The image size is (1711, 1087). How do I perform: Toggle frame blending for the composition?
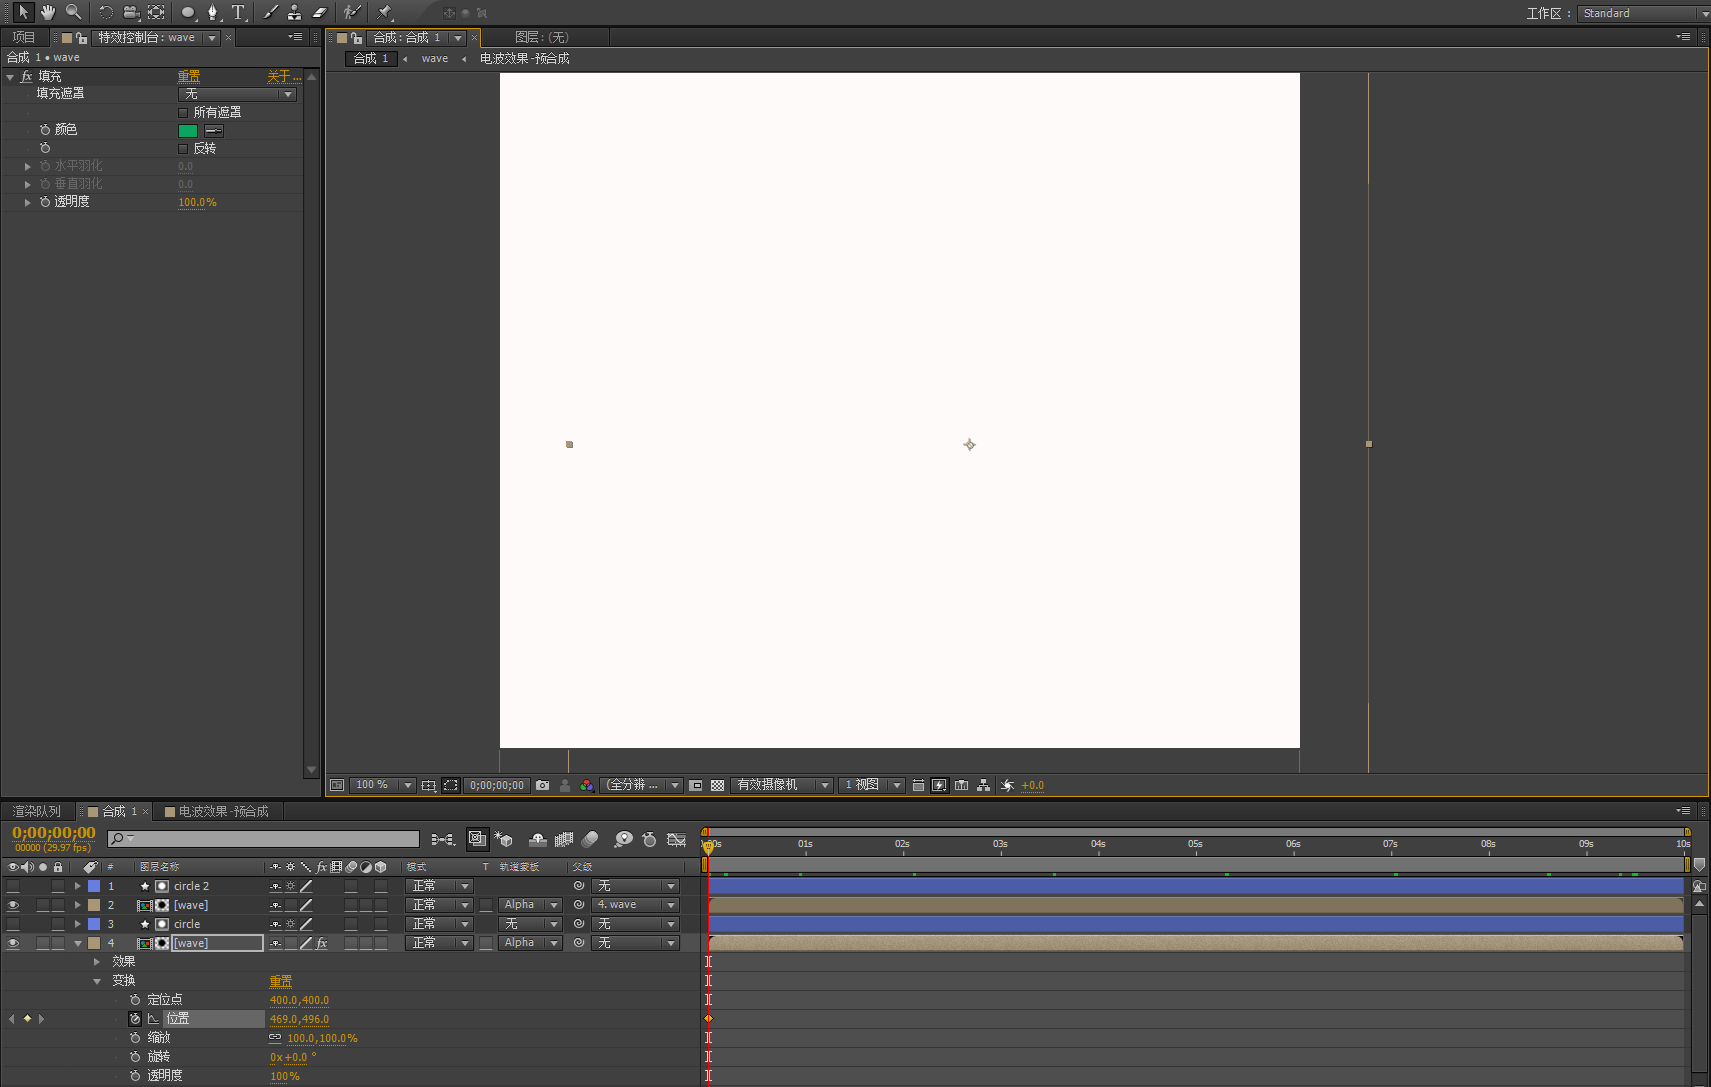click(x=564, y=840)
